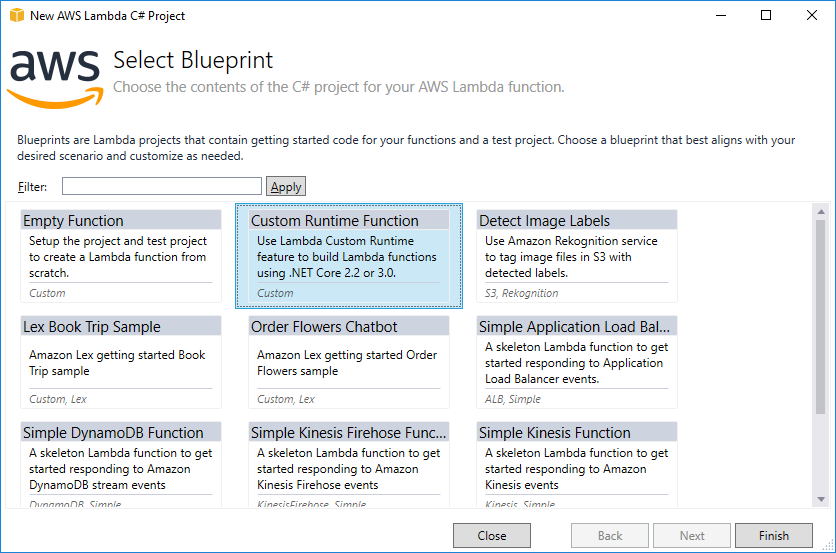Click the 'Select Blueprint' heading

click(x=193, y=60)
